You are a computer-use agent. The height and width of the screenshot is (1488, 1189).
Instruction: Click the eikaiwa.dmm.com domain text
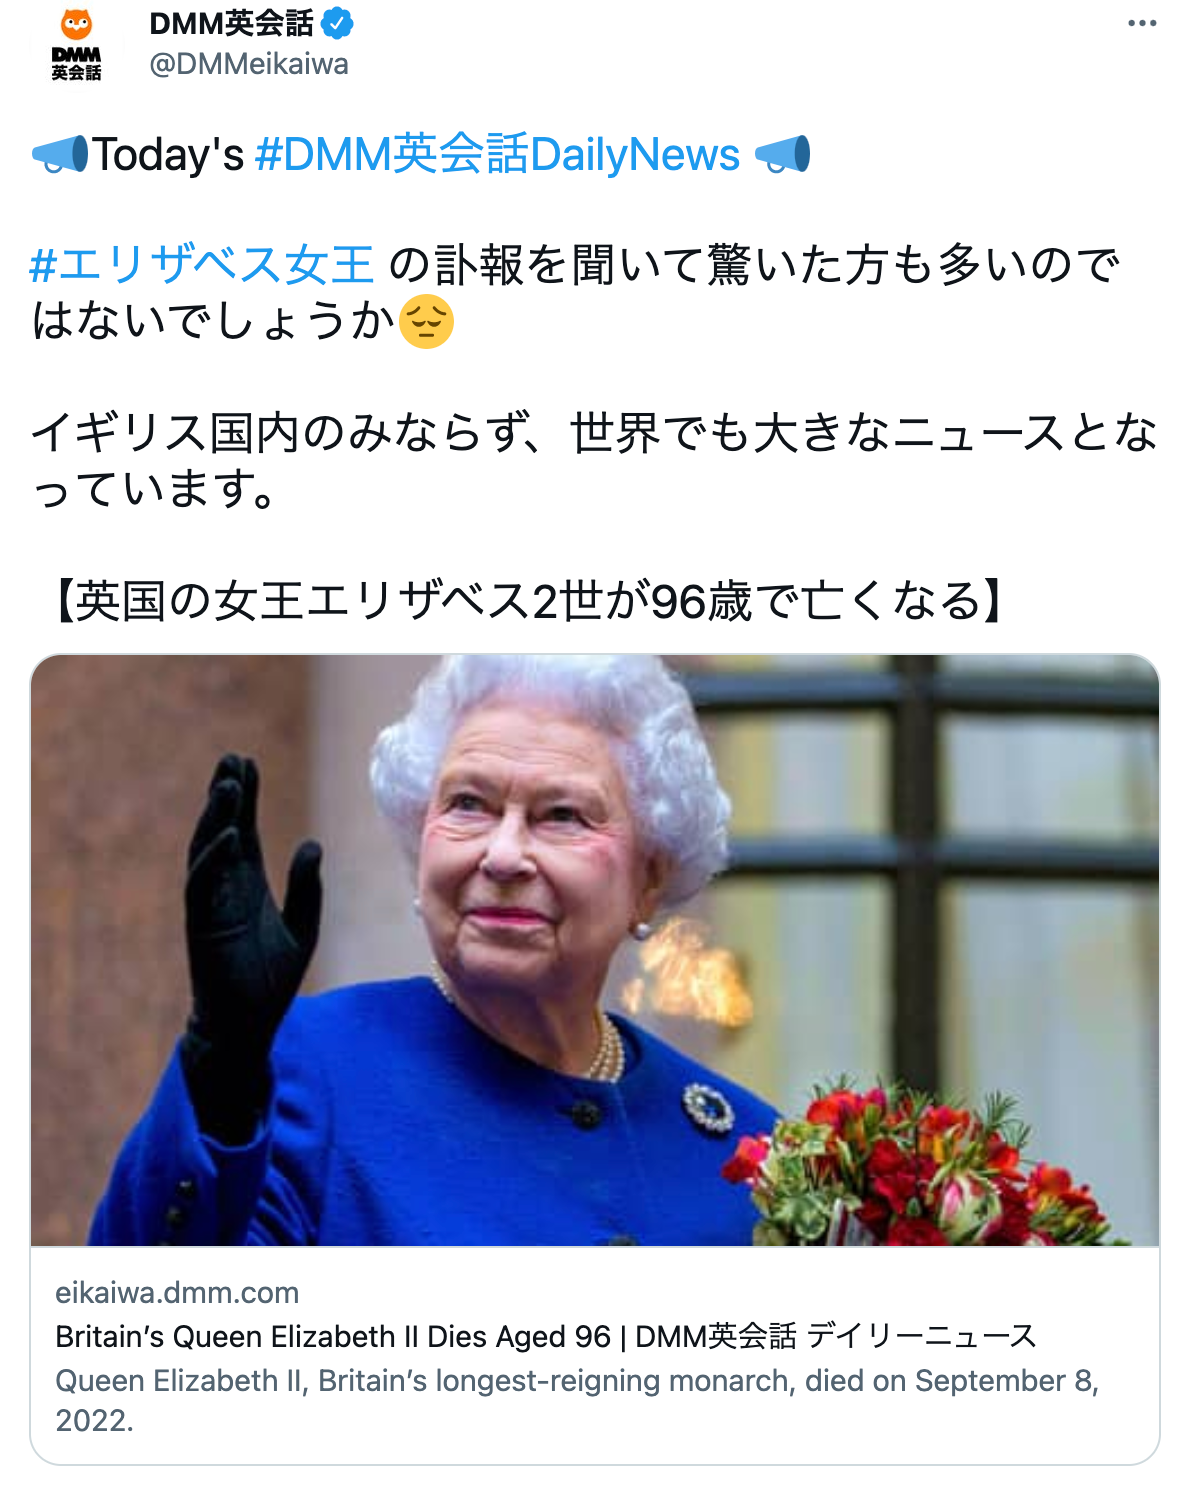coord(177,1292)
